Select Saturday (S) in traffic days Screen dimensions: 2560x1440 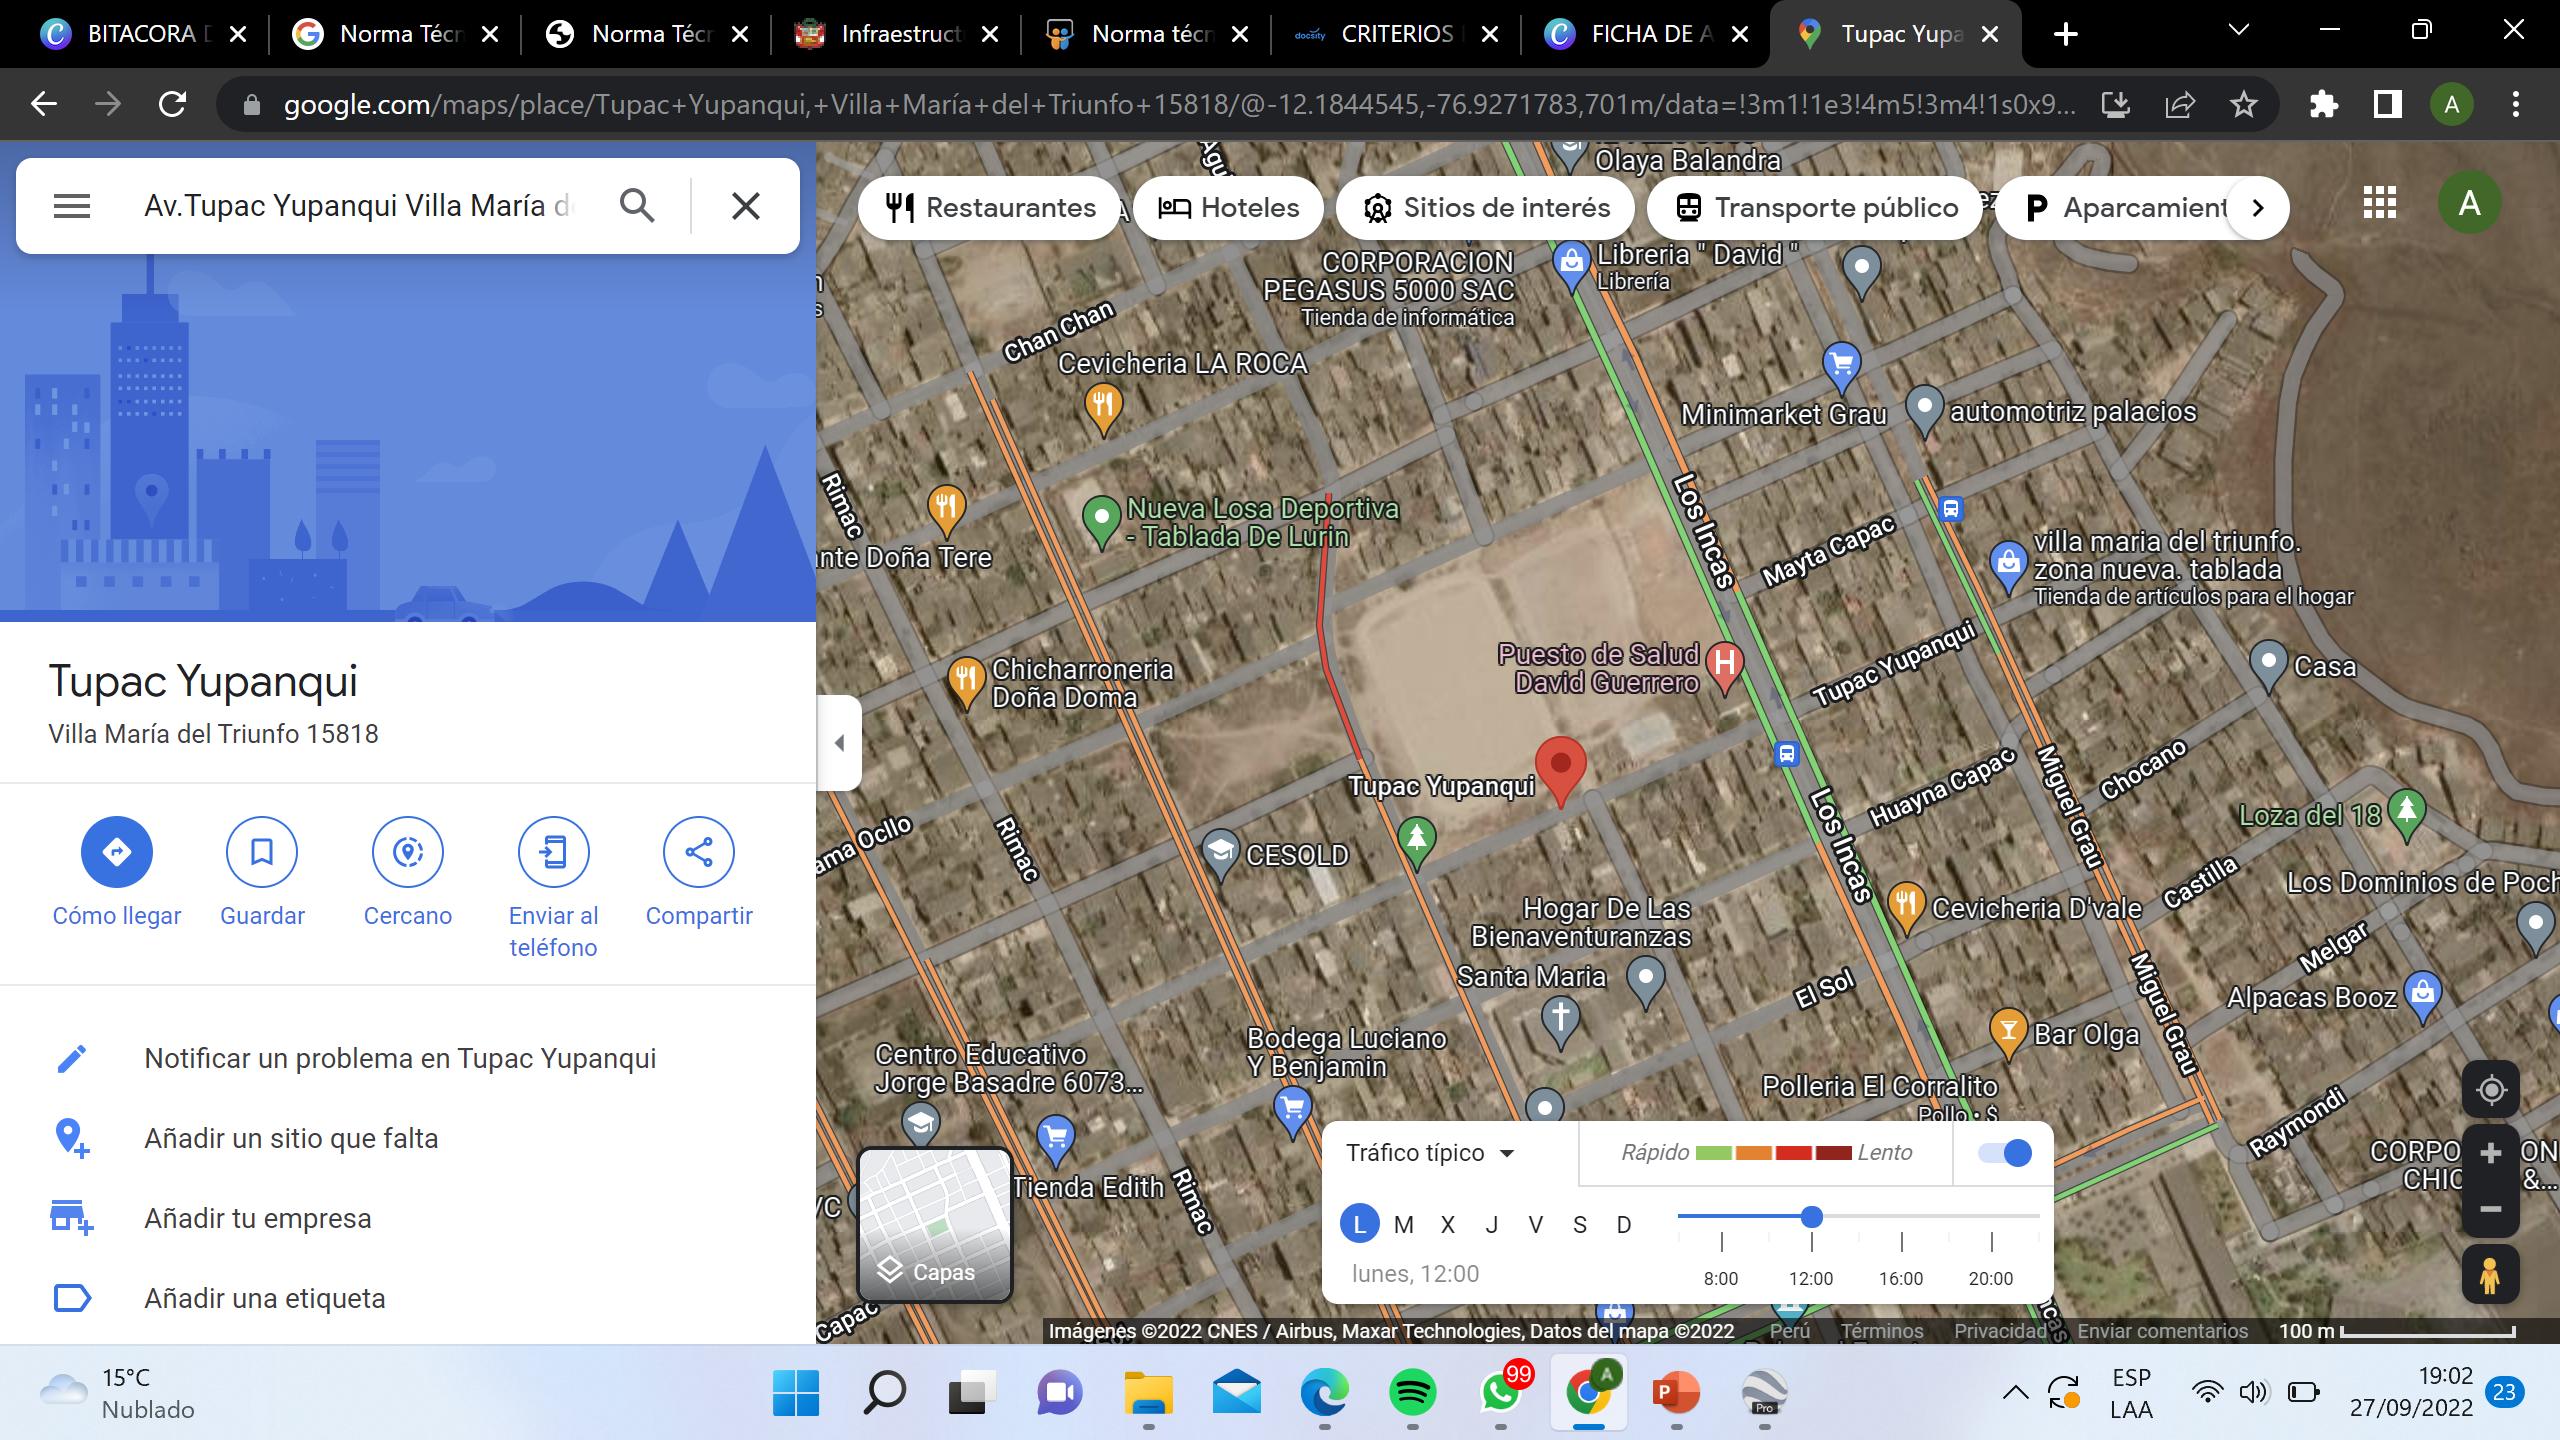[x=1580, y=1225]
